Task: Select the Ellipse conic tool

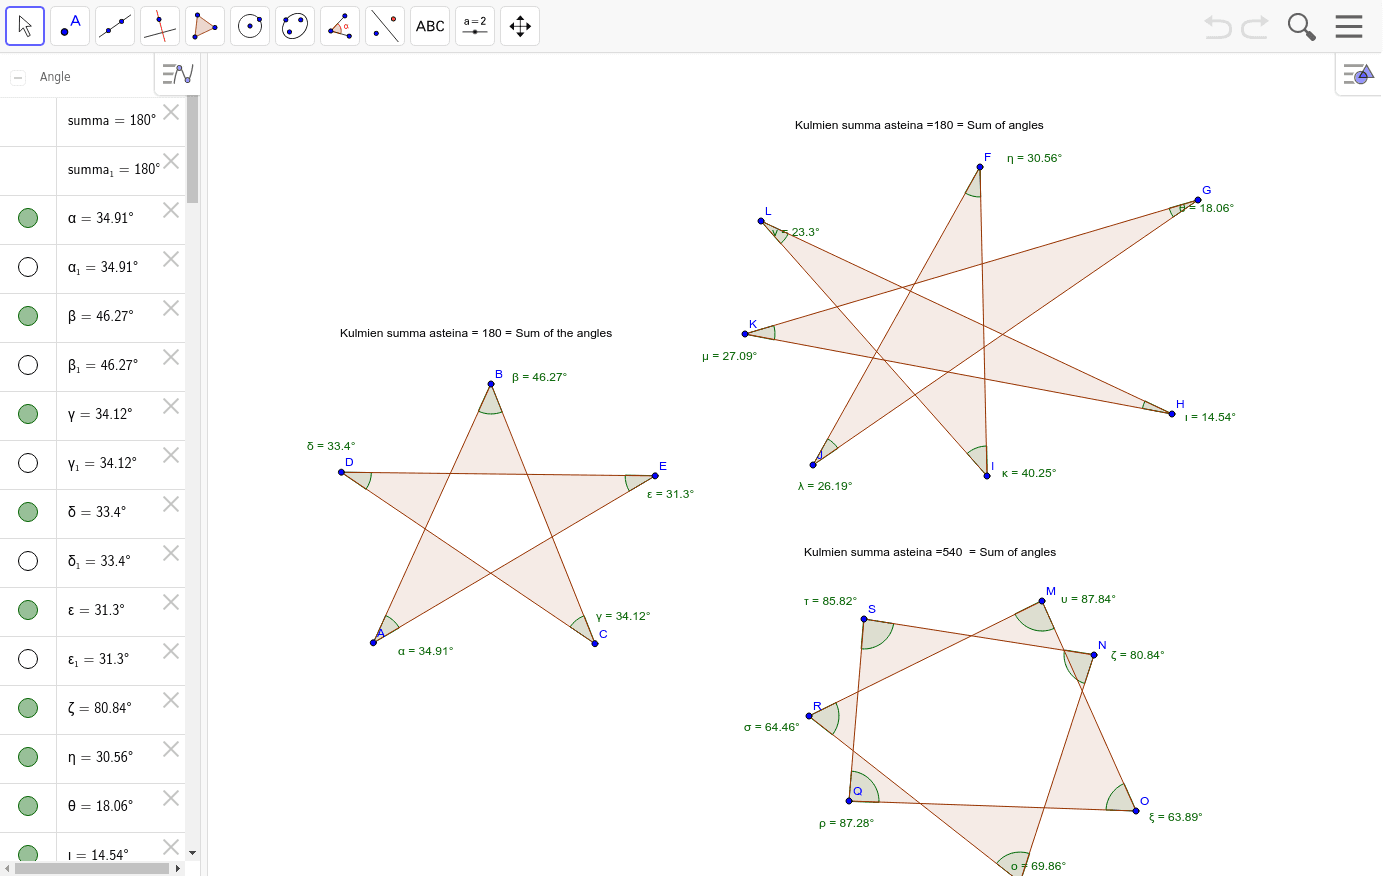Action: click(x=295, y=26)
